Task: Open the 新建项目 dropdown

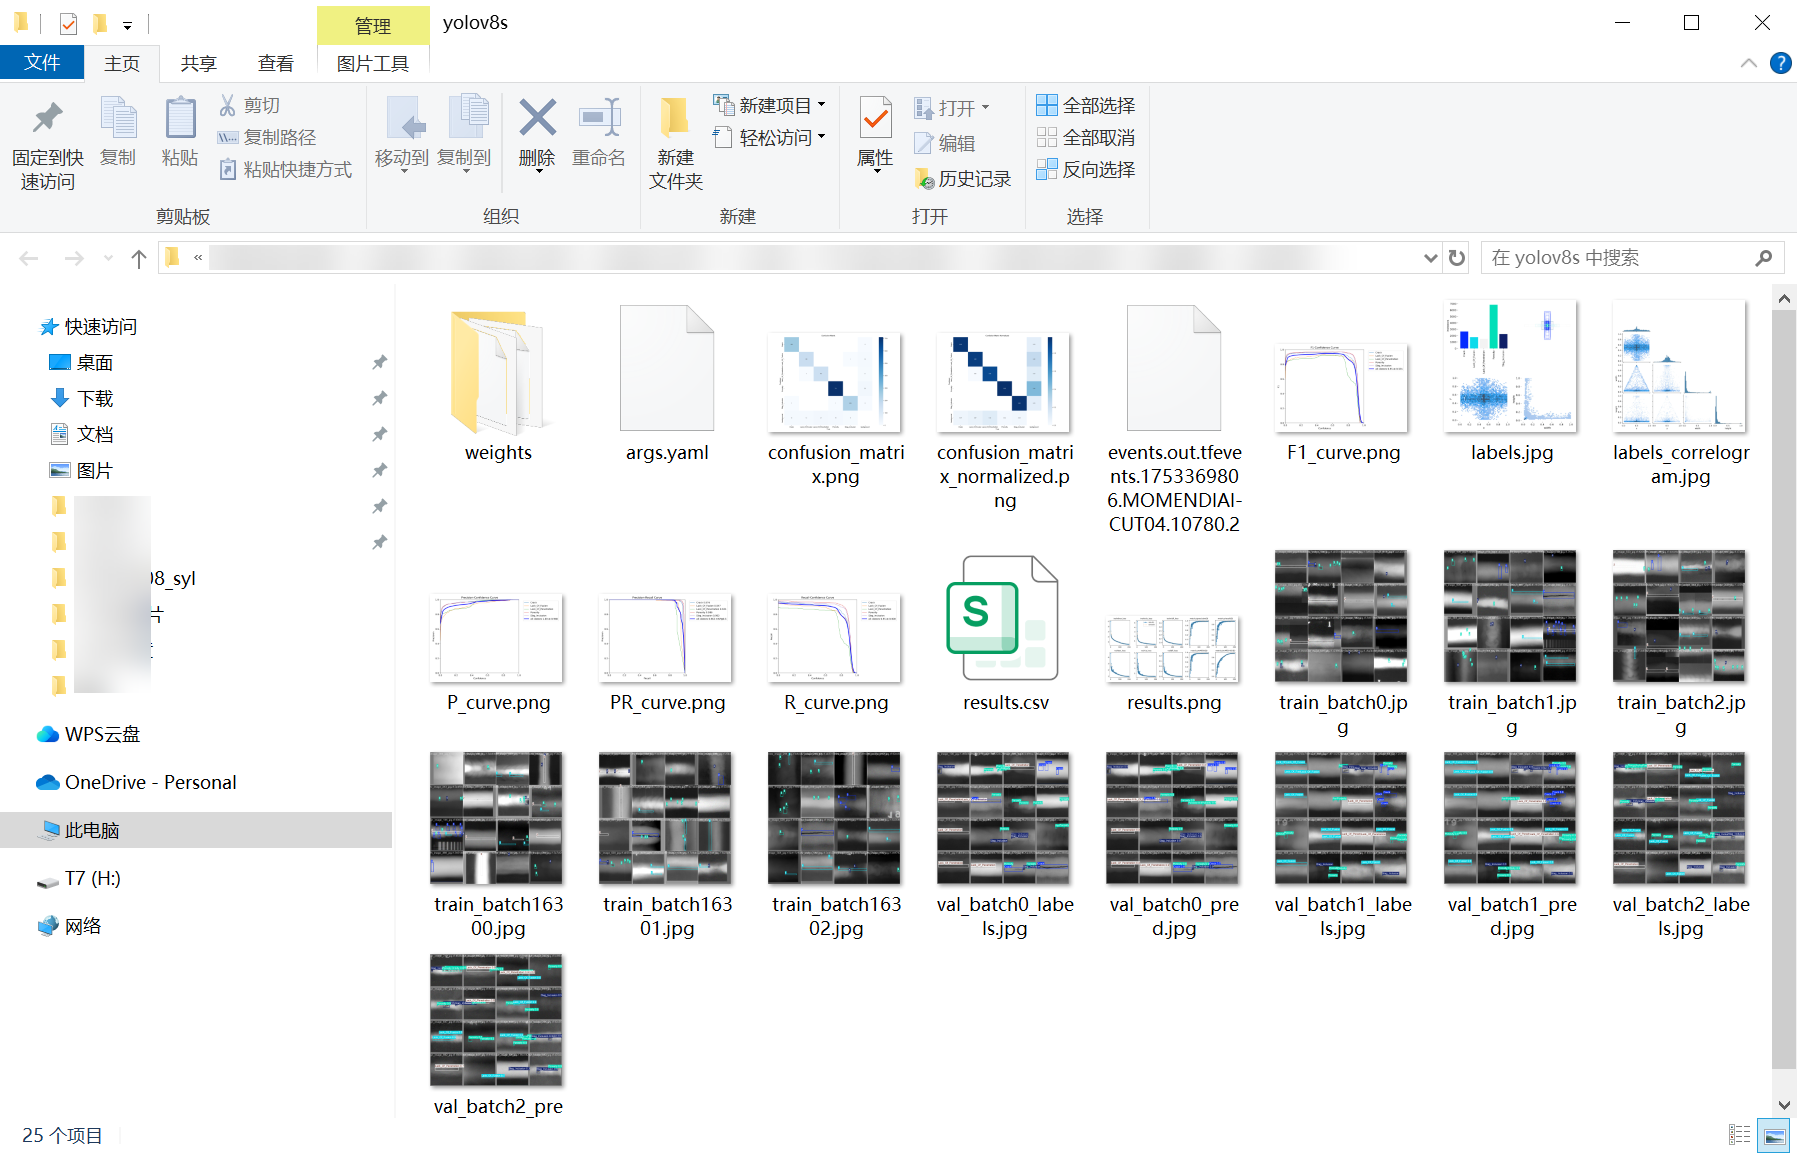Action: [821, 104]
